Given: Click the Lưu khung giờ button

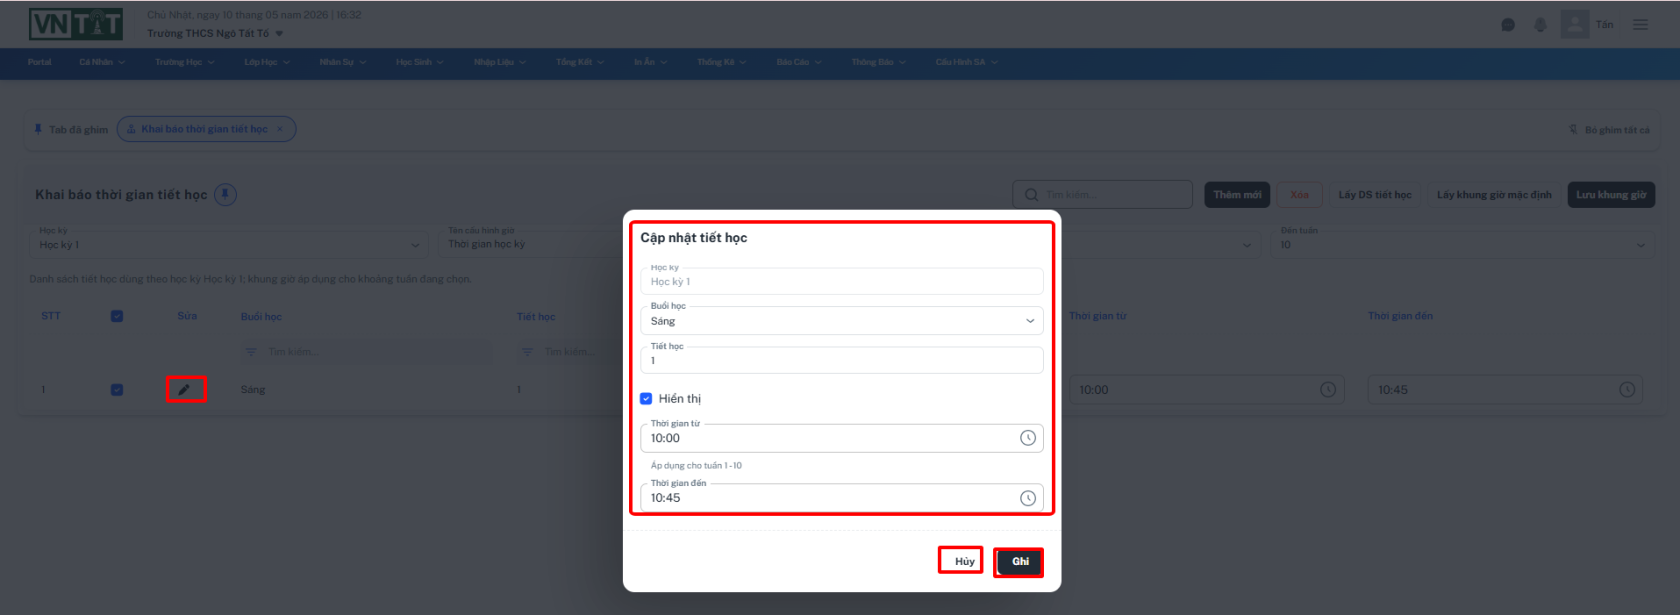Looking at the screenshot, I should coord(1611,195).
